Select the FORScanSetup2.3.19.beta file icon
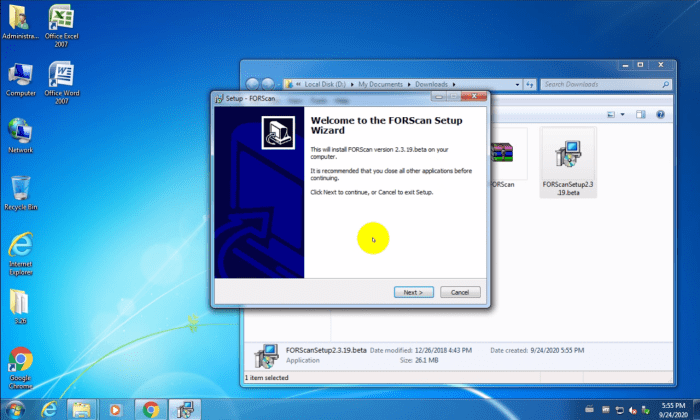Image resolution: width=700 pixels, height=420 pixels. 568,162
